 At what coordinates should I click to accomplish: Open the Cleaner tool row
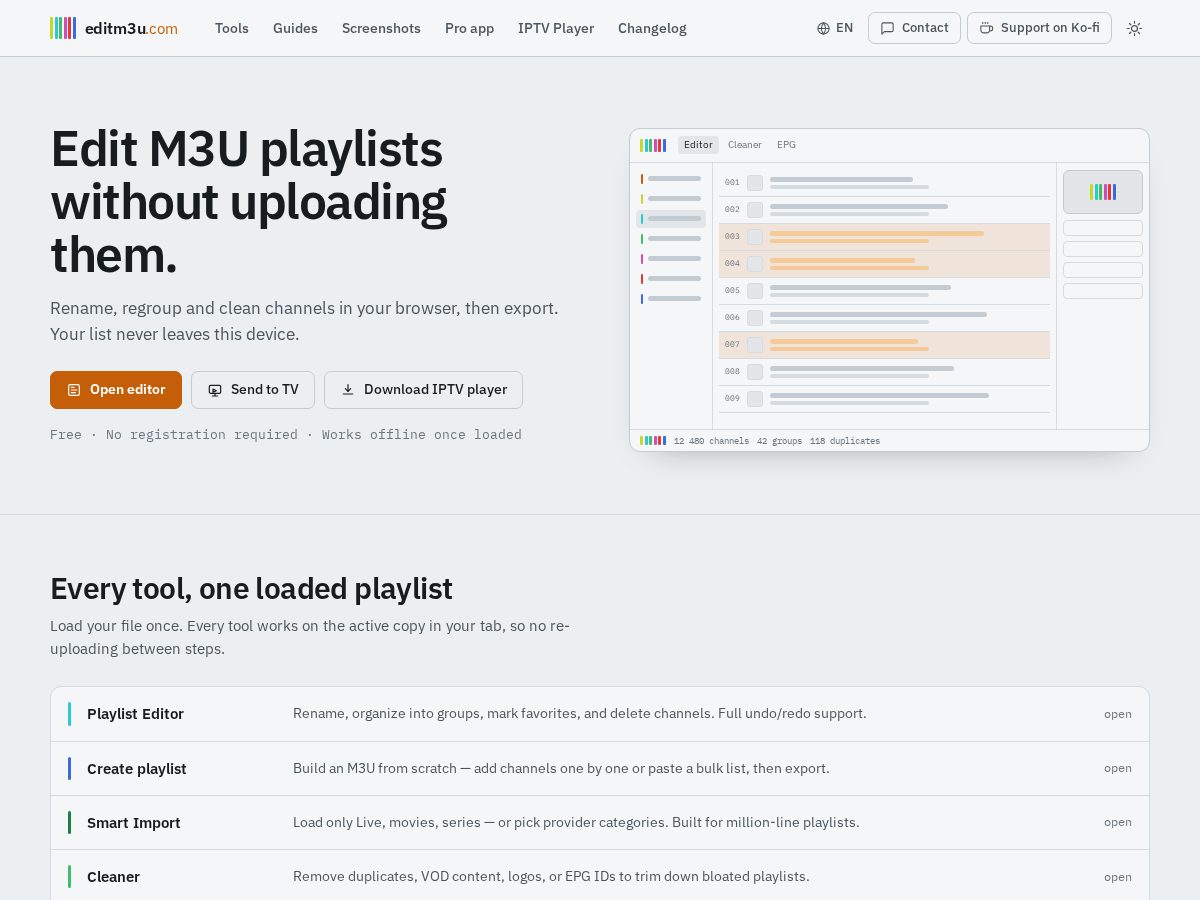(x=600, y=877)
